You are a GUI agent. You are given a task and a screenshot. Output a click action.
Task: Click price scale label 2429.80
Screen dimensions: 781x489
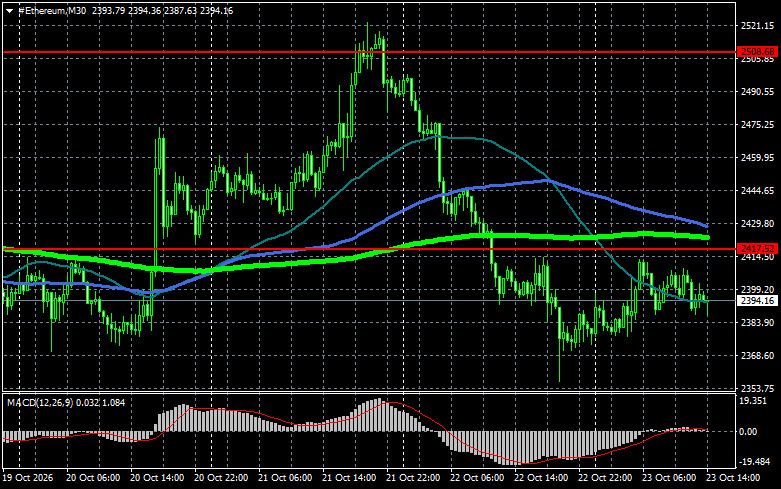coord(757,224)
